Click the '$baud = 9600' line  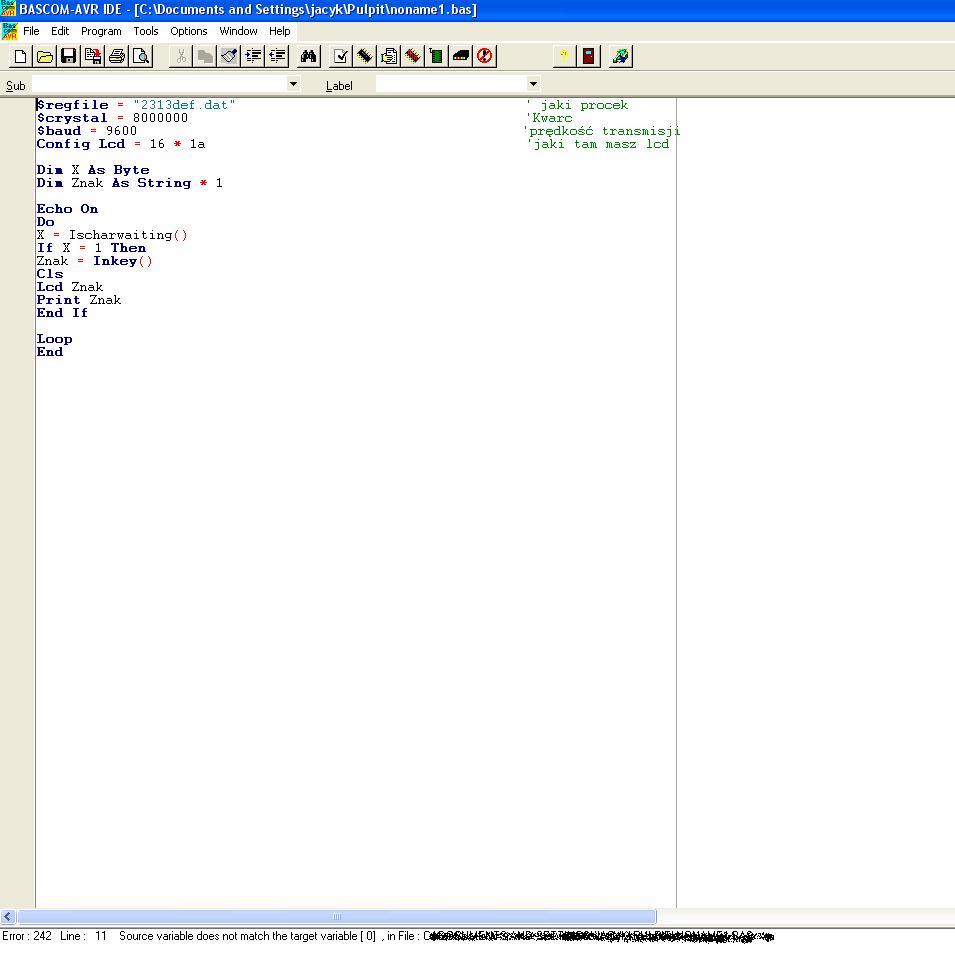pyautogui.click(x=86, y=131)
